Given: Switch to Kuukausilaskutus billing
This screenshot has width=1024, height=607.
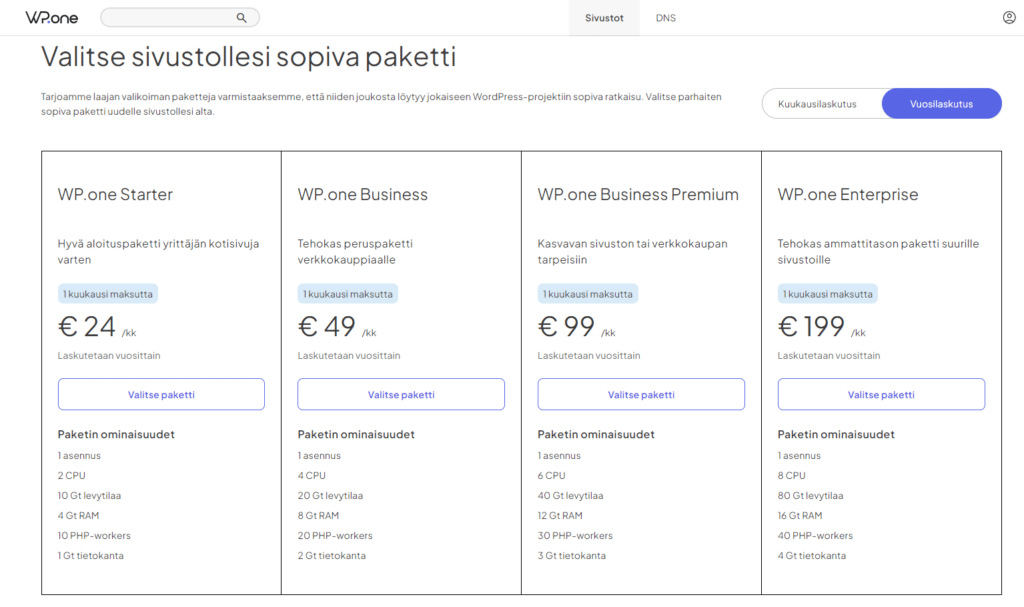Looking at the screenshot, I should pos(816,104).
